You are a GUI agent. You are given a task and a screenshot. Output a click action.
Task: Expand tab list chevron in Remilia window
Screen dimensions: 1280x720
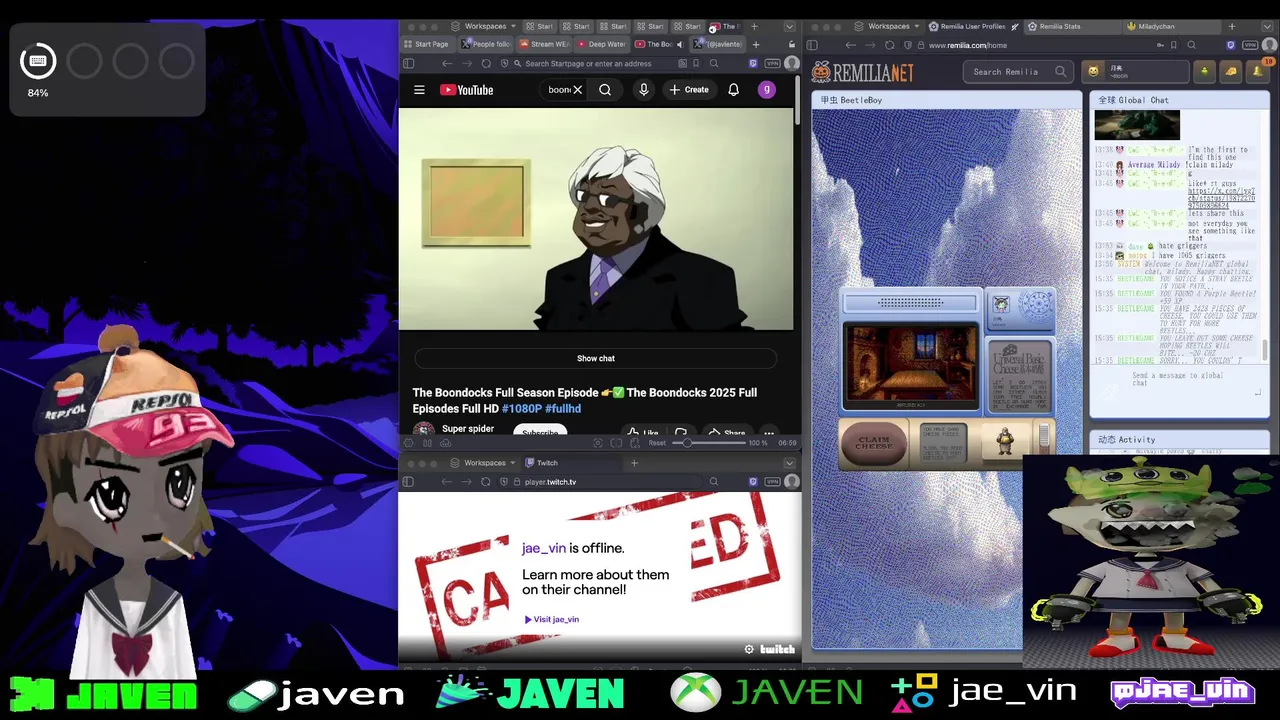(x=1268, y=27)
